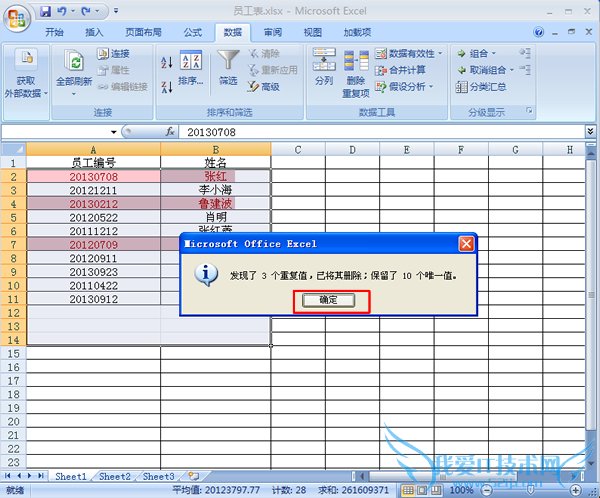Viewport: 600px width, 498px height.
Task: Click 分列 text to columns
Action: (324, 67)
